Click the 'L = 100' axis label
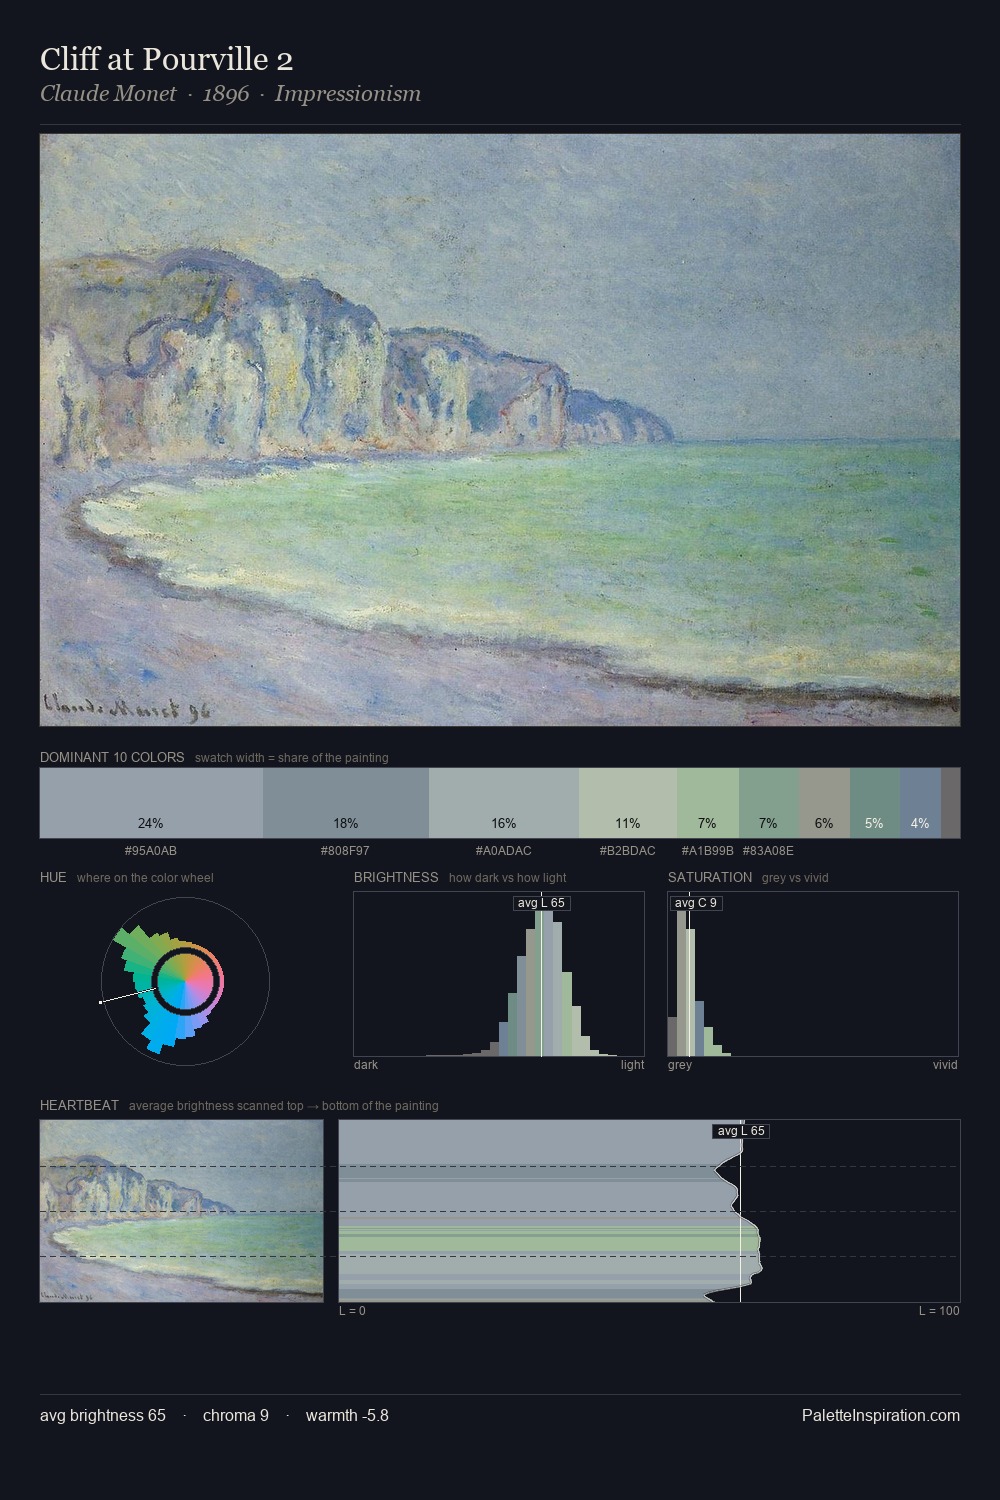 (939, 1311)
